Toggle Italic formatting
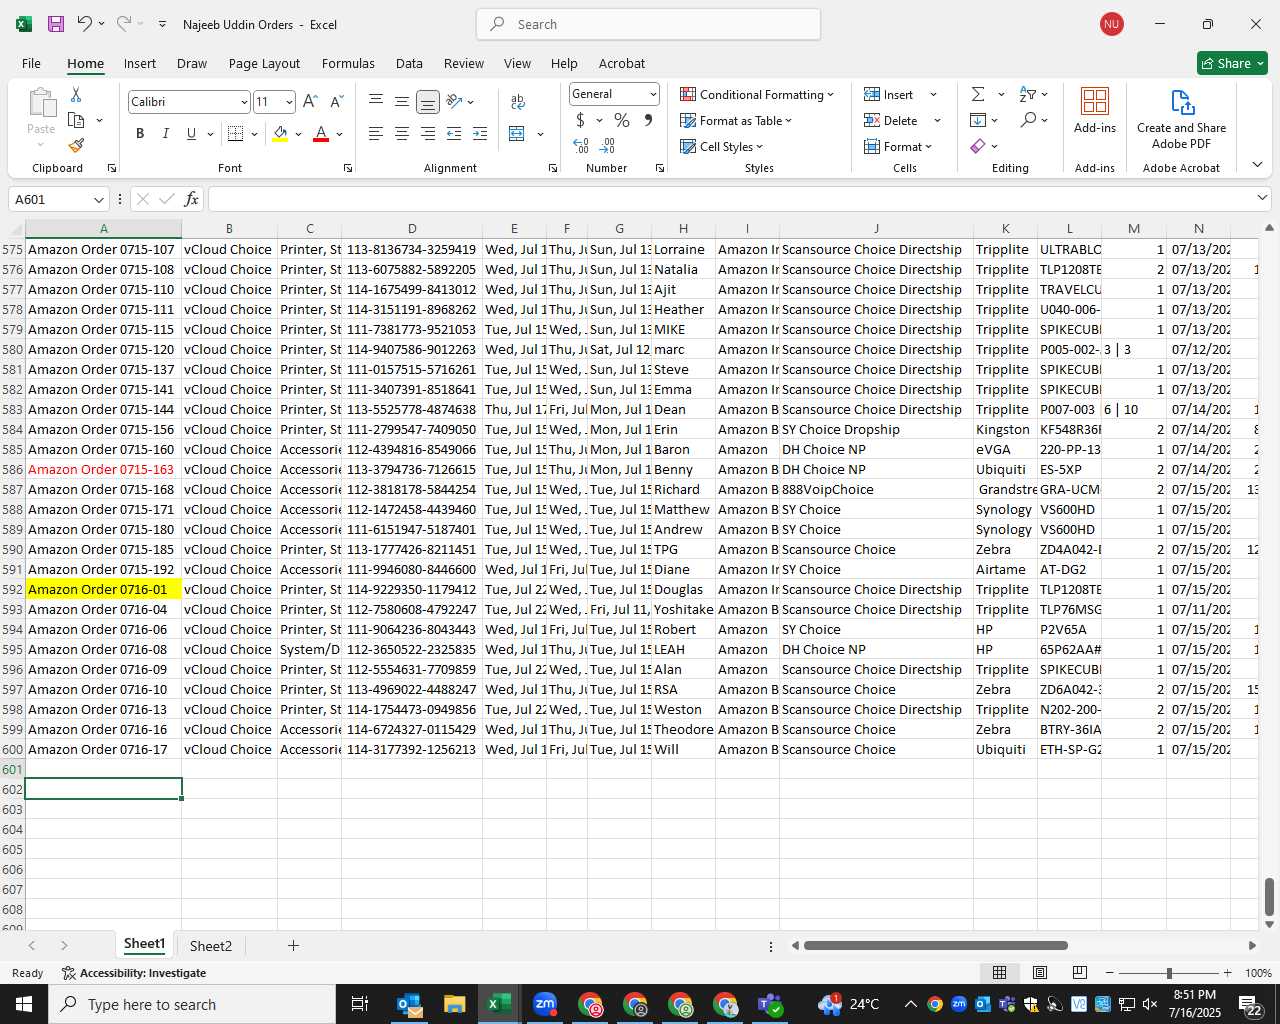This screenshot has width=1280, height=1024. 166,133
